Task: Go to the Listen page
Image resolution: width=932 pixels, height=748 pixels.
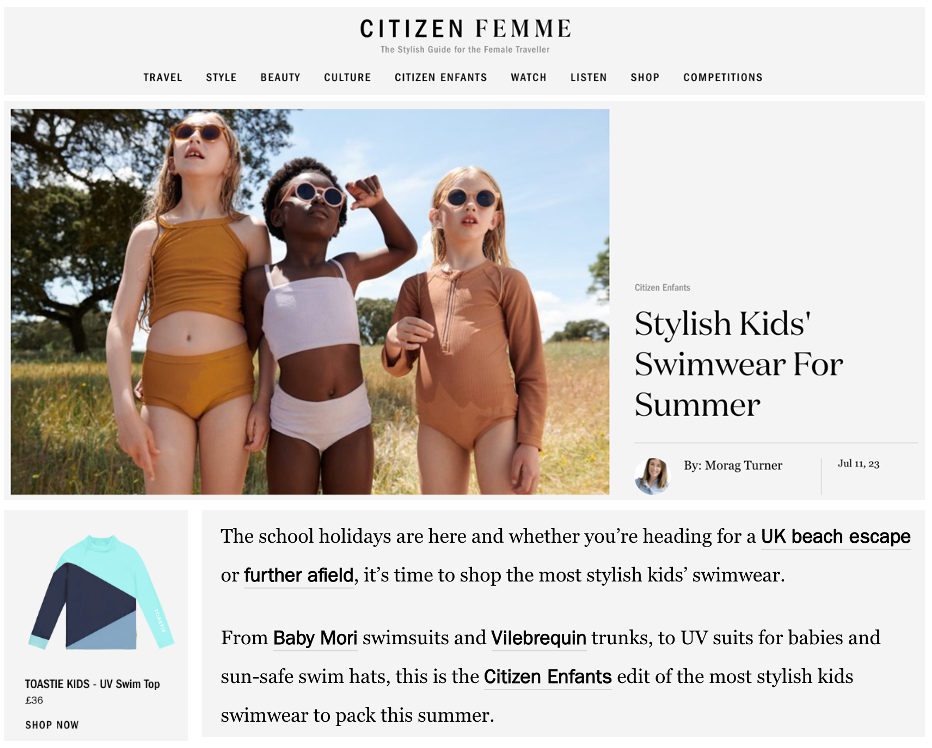Action: tap(588, 77)
